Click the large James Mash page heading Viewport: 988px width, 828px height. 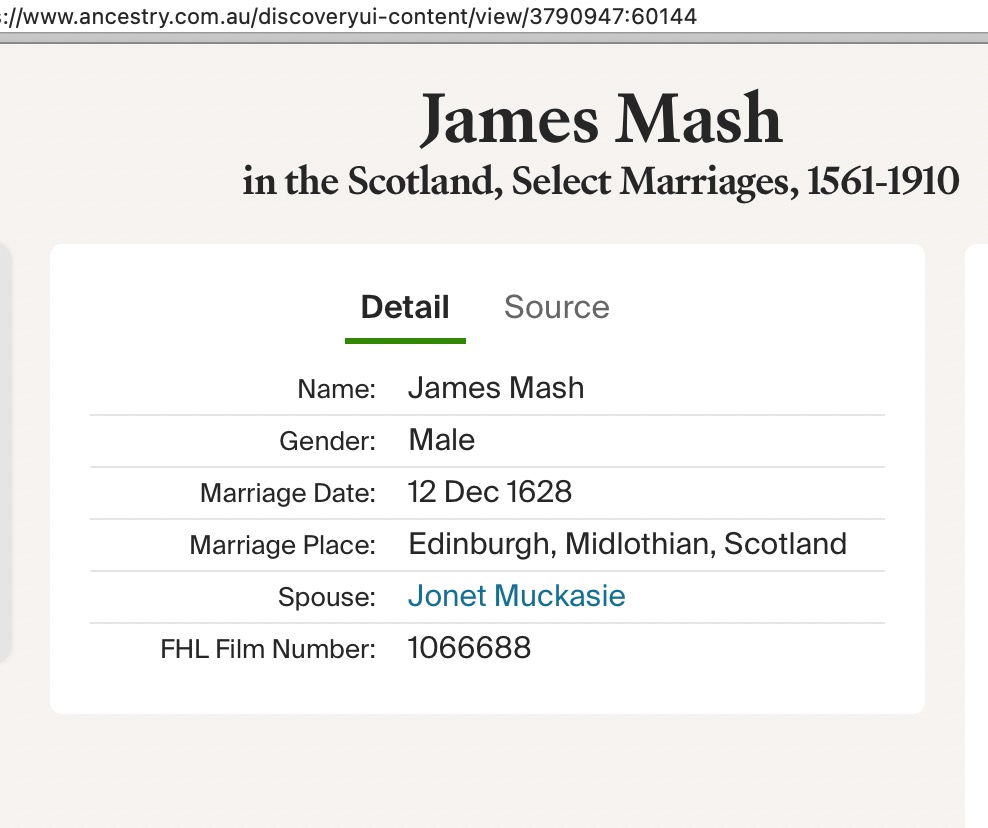click(600, 119)
